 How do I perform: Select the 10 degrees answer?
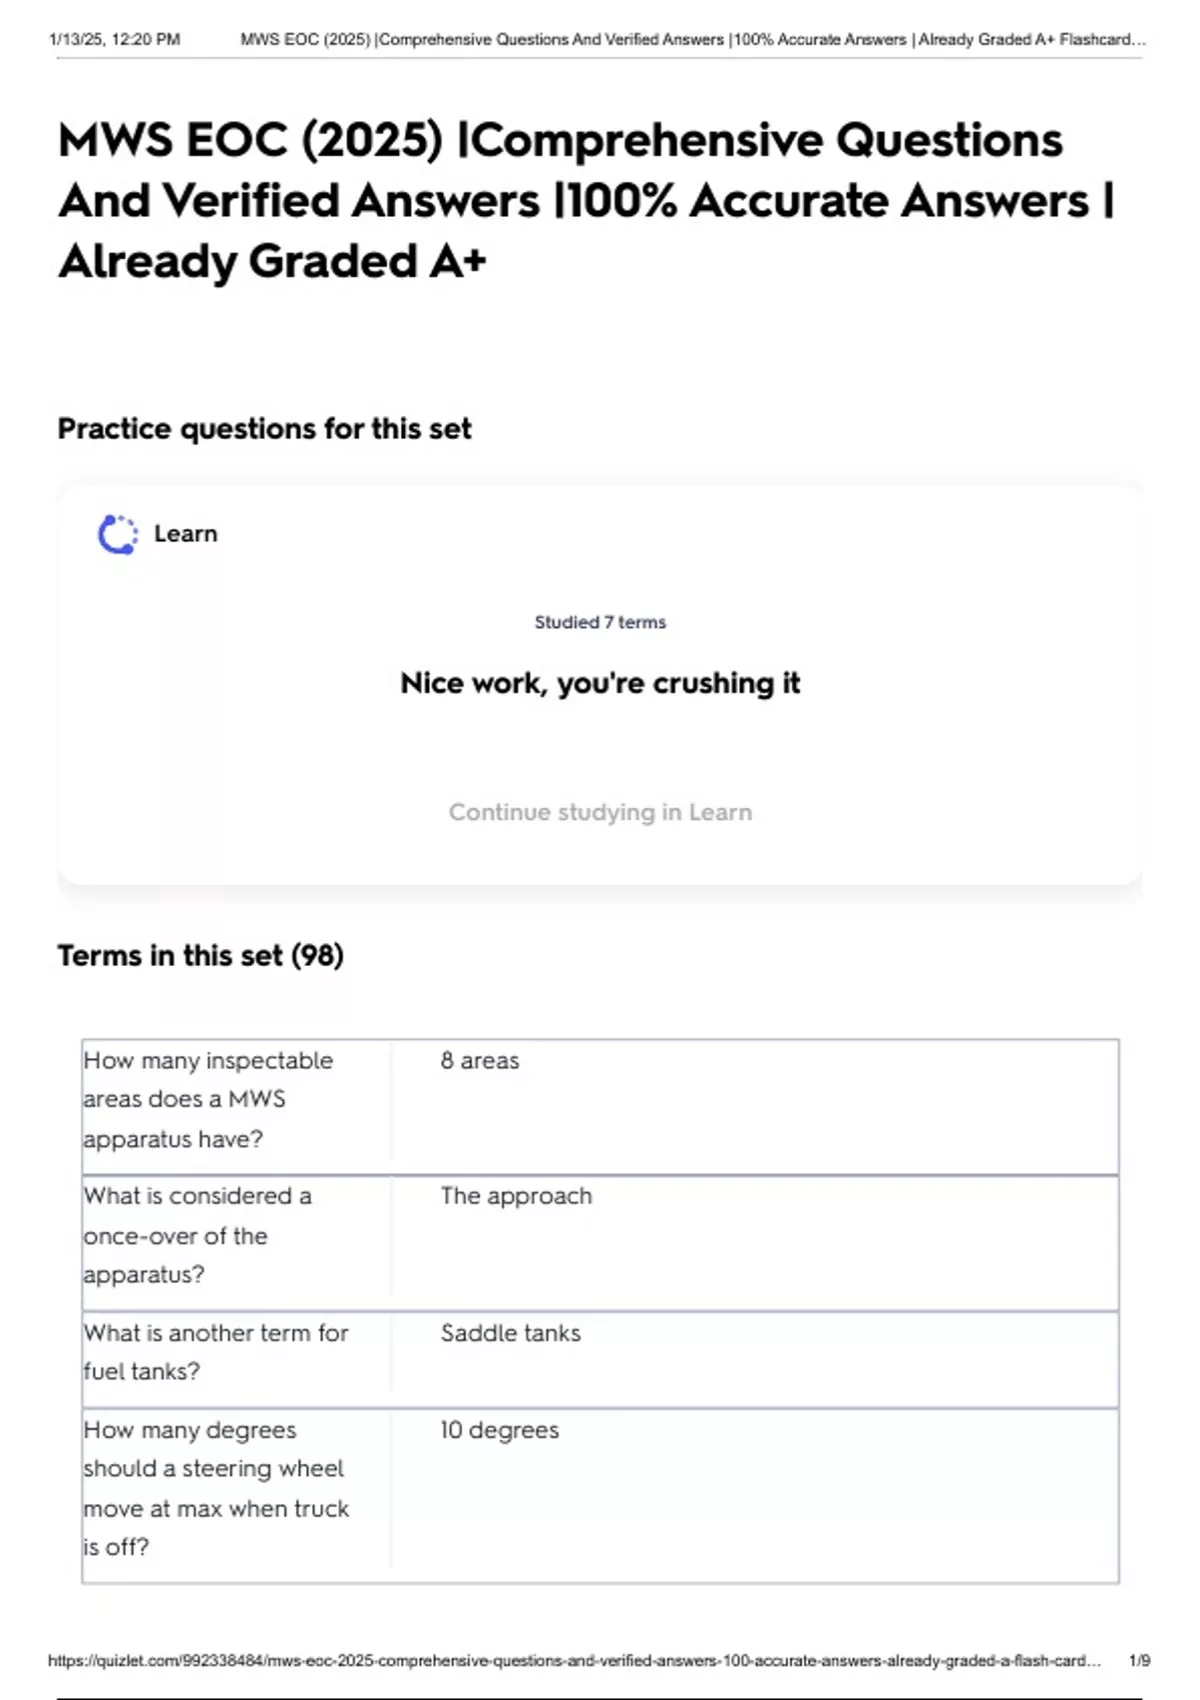(x=499, y=1430)
